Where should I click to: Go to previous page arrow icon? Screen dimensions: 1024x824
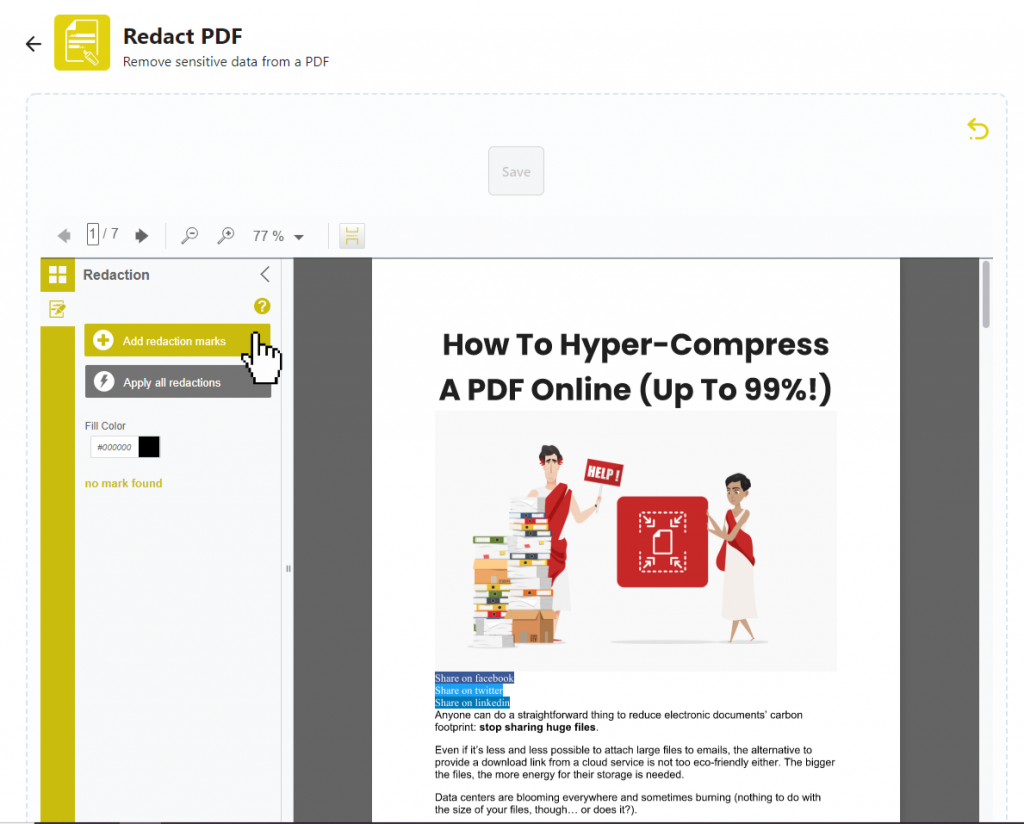64,235
